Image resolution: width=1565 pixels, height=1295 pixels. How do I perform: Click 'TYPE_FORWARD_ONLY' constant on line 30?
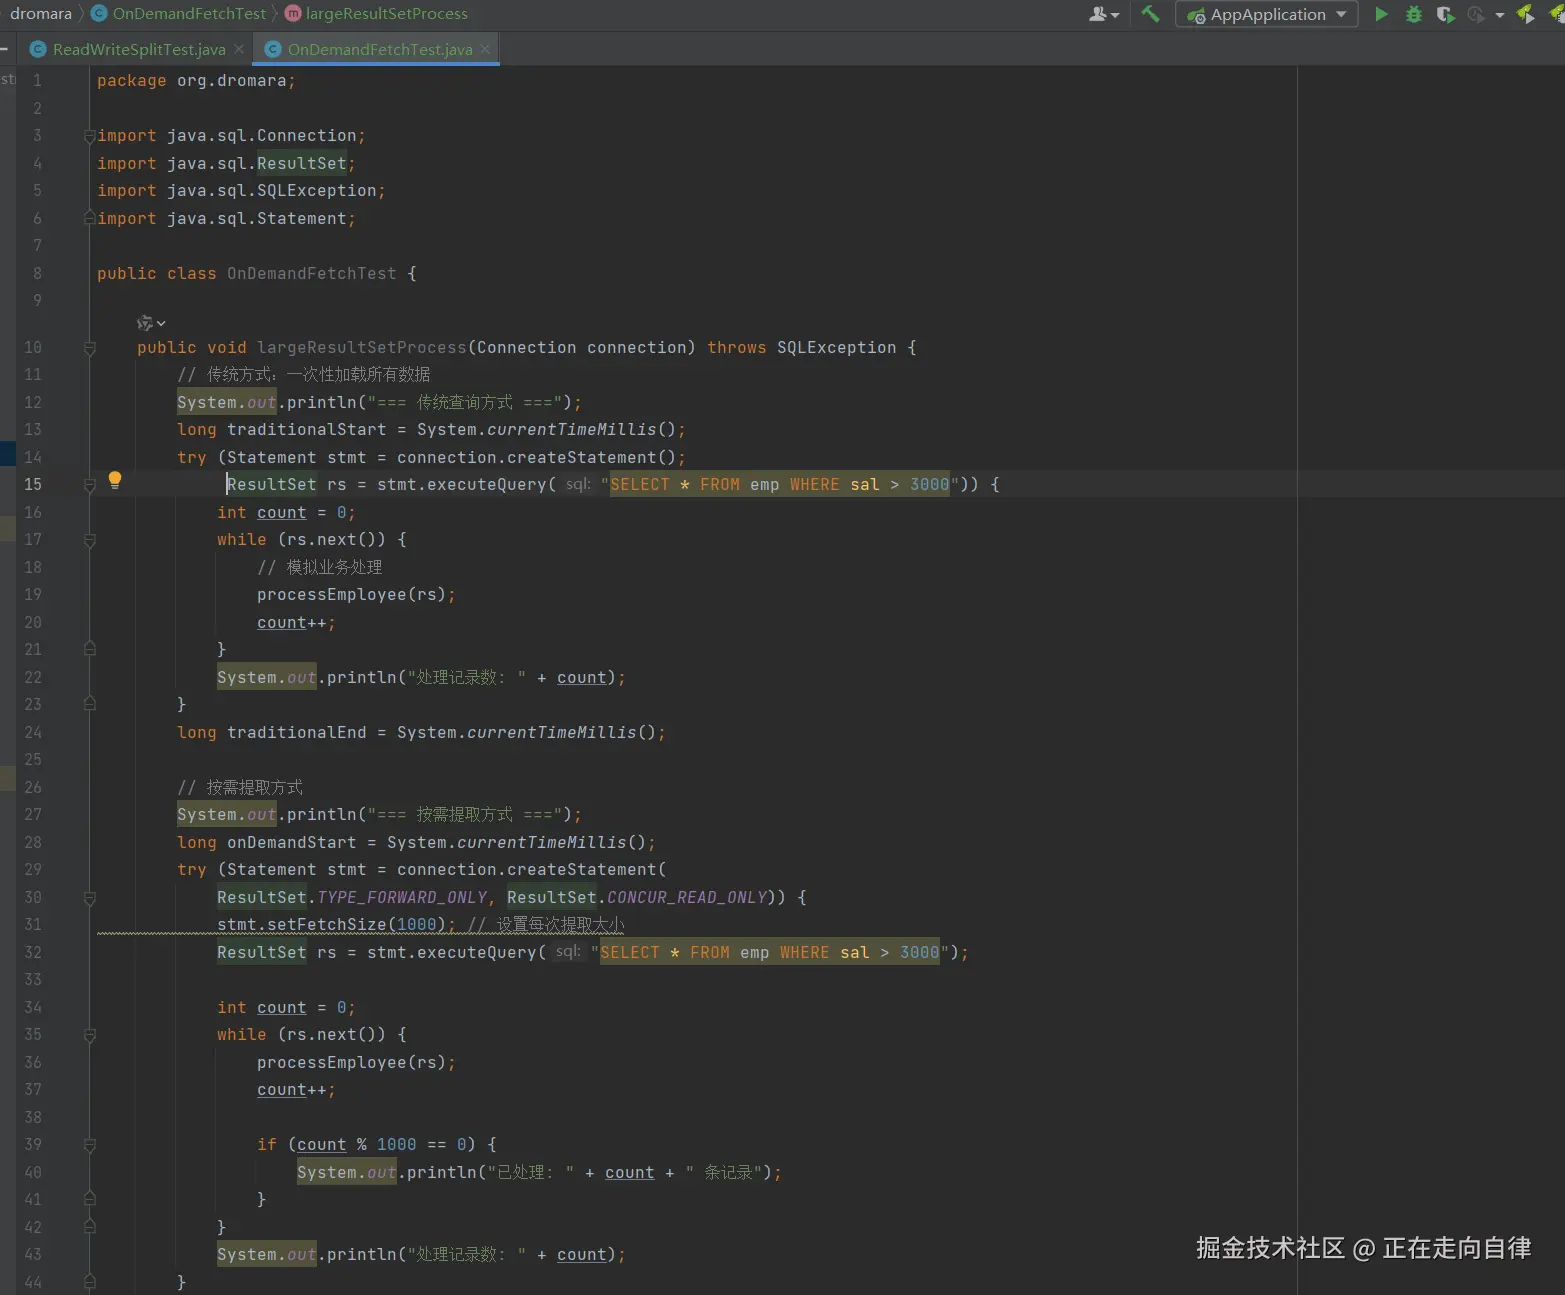point(402,898)
